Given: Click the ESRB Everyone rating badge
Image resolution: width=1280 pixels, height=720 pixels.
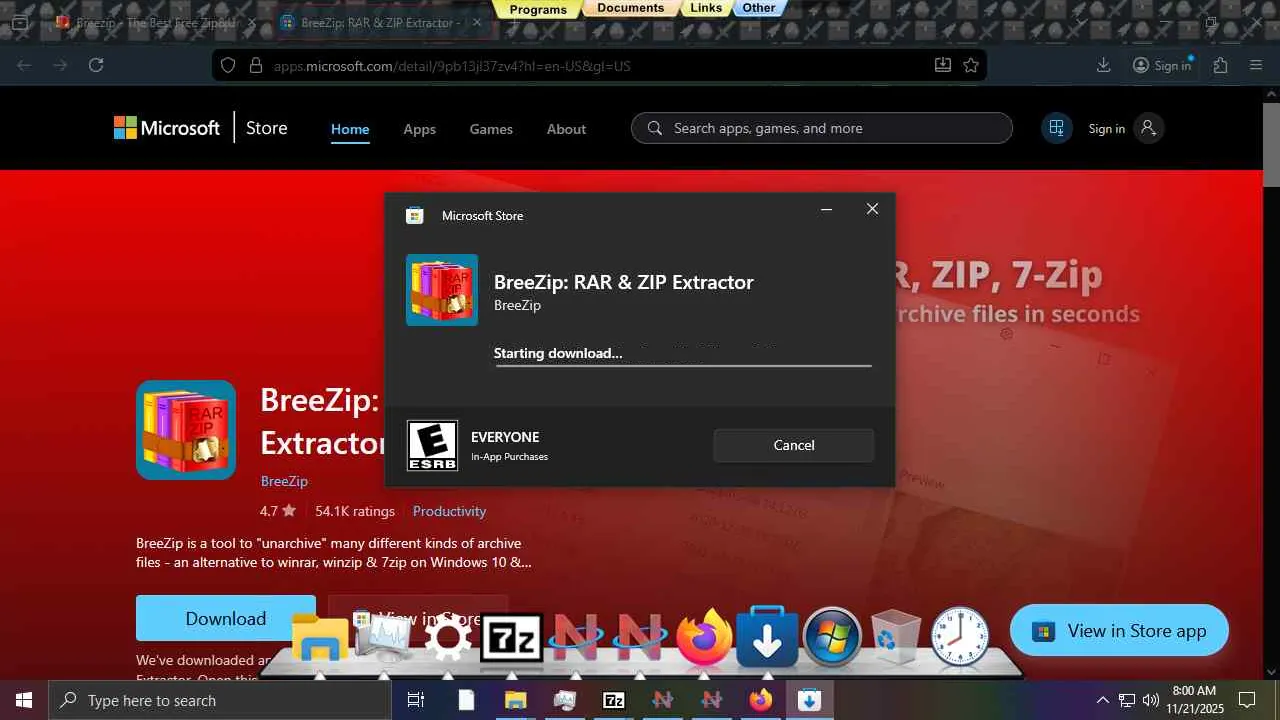Looking at the screenshot, I should tap(432, 445).
